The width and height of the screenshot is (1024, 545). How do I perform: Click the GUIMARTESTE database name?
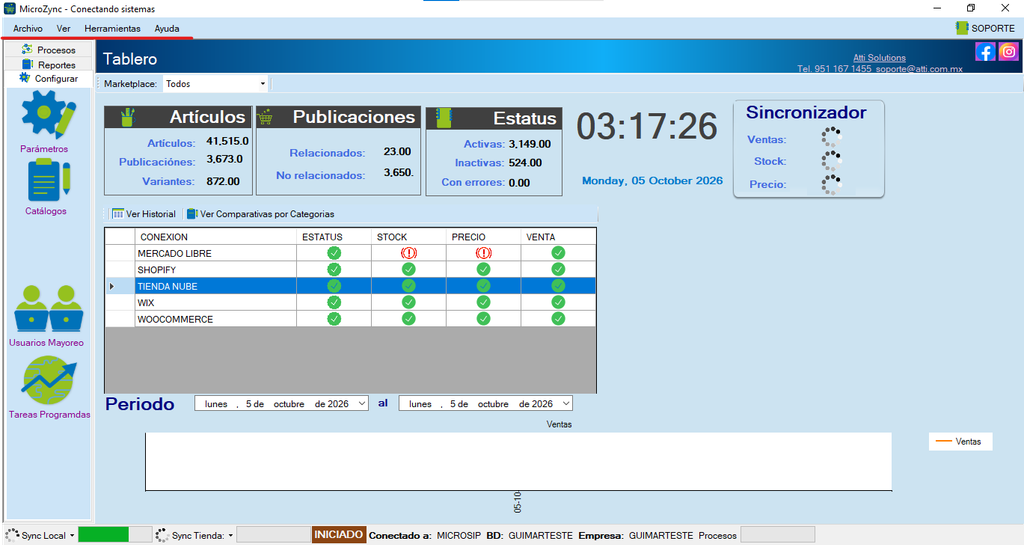point(540,535)
